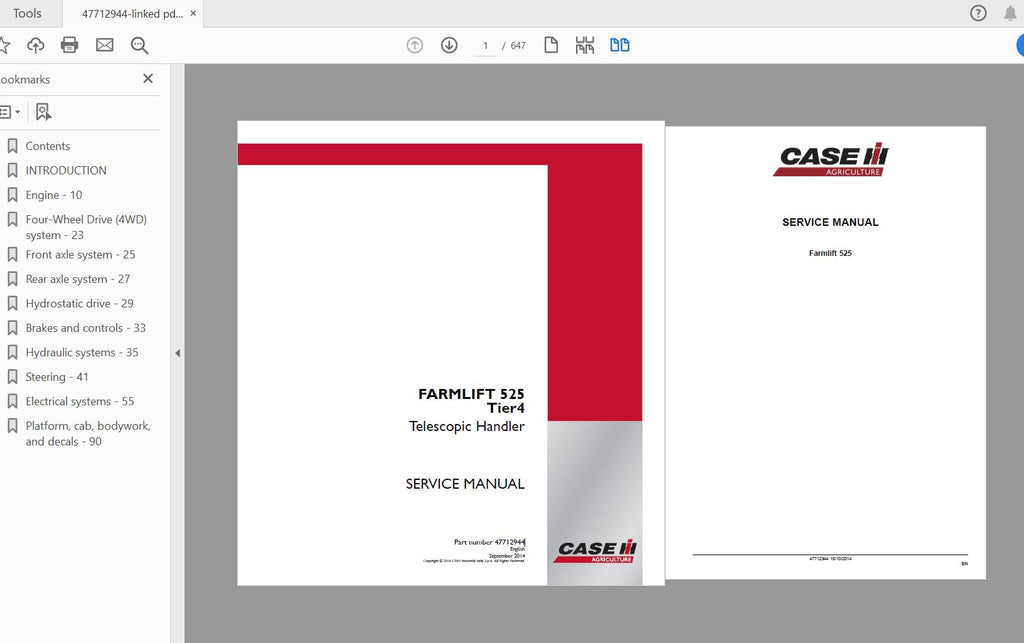Click Telescopic Handler text on cover
This screenshot has width=1024, height=643.
tap(467, 426)
